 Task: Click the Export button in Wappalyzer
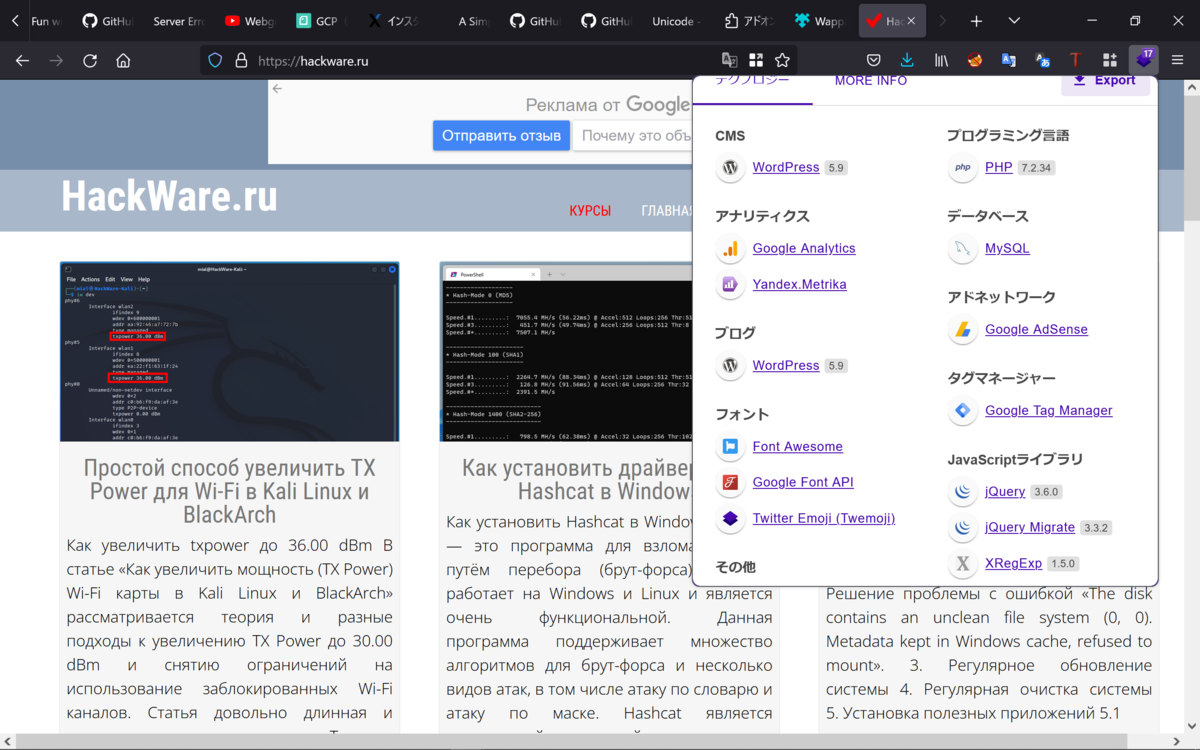coord(1105,81)
